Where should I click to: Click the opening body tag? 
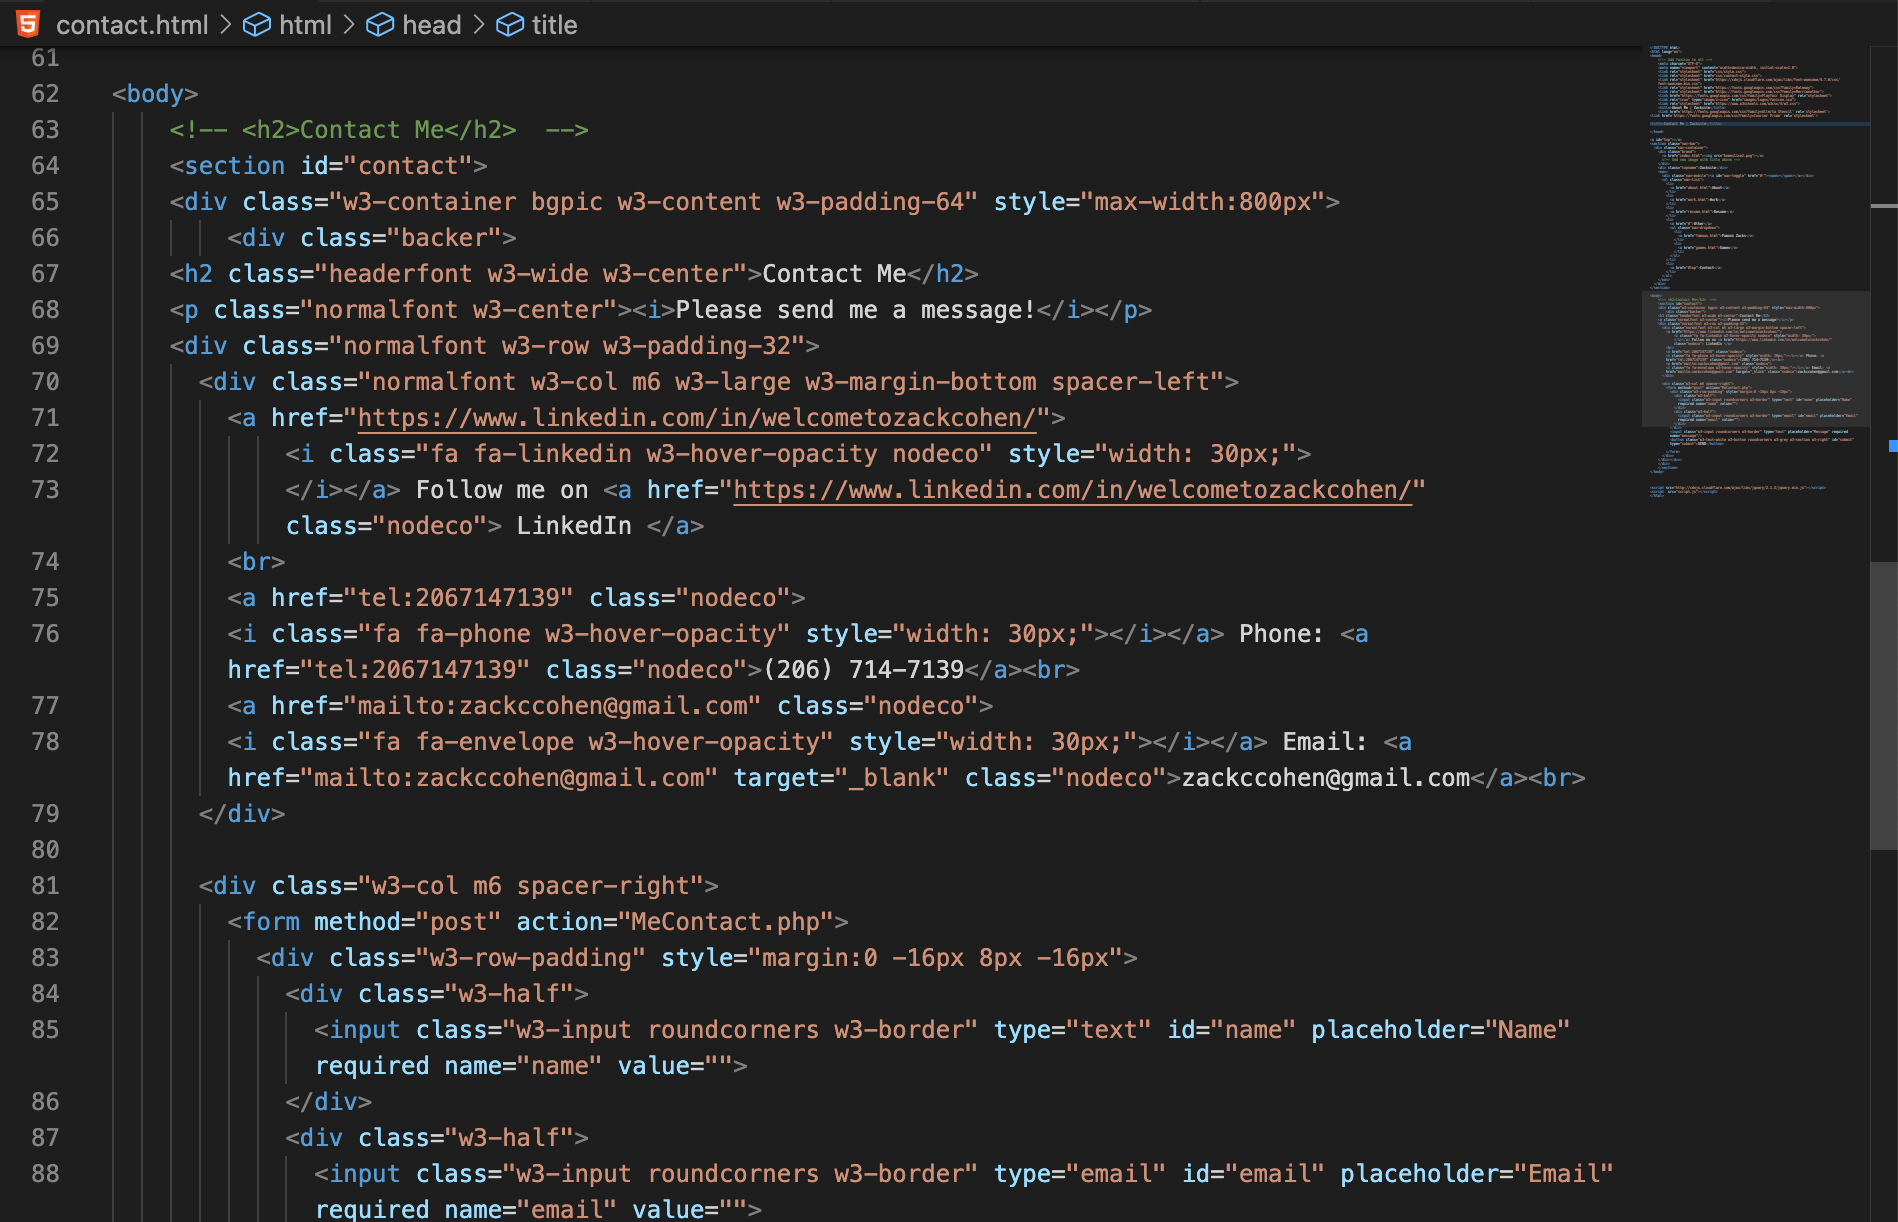[155, 94]
